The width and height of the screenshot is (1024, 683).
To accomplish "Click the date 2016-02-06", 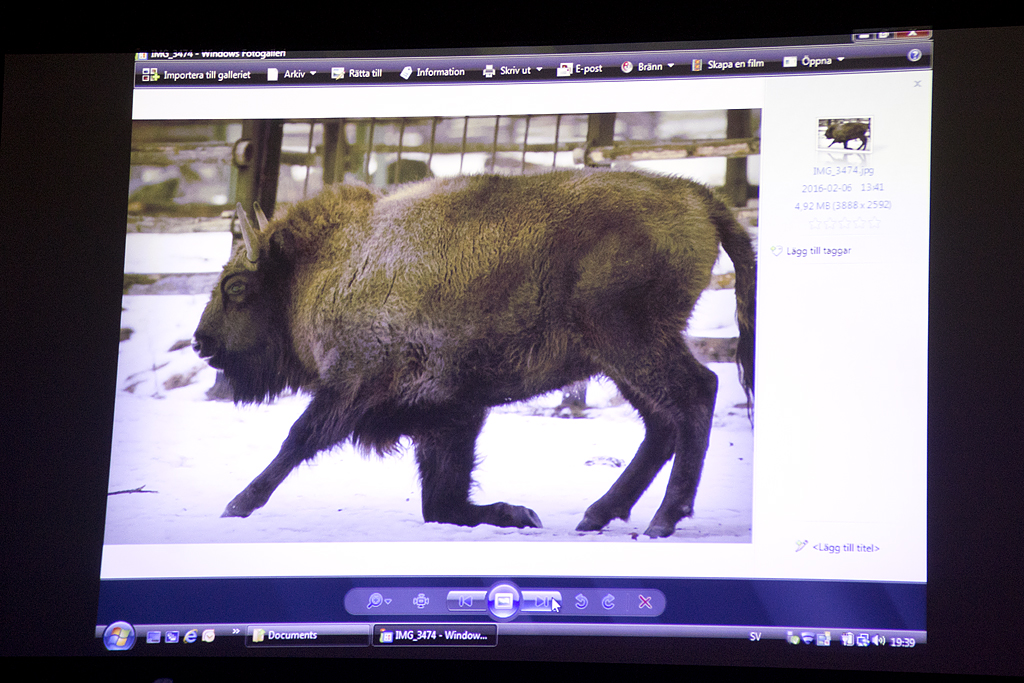I will click(827, 188).
